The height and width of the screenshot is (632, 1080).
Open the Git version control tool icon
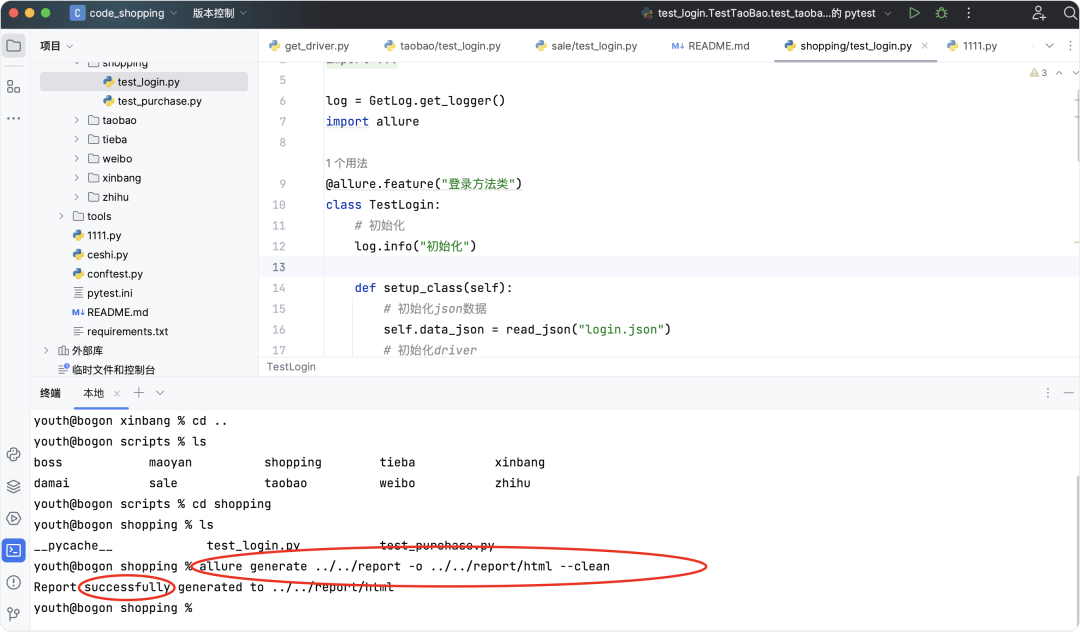pyautogui.click(x=14, y=613)
